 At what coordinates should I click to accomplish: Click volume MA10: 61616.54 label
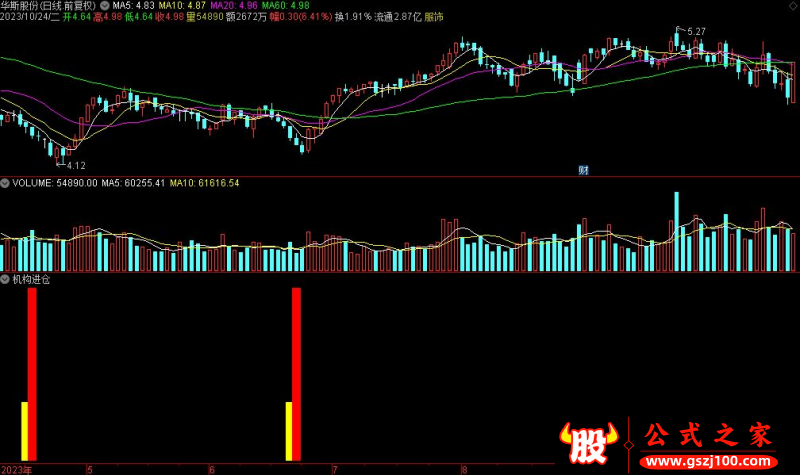point(204,183)
